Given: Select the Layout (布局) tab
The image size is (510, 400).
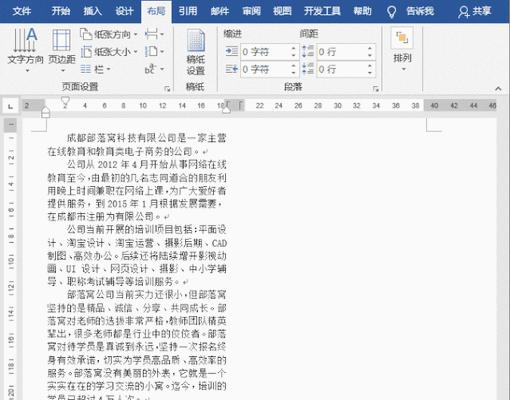Looking at the screenshot, I should pos(156,11).
